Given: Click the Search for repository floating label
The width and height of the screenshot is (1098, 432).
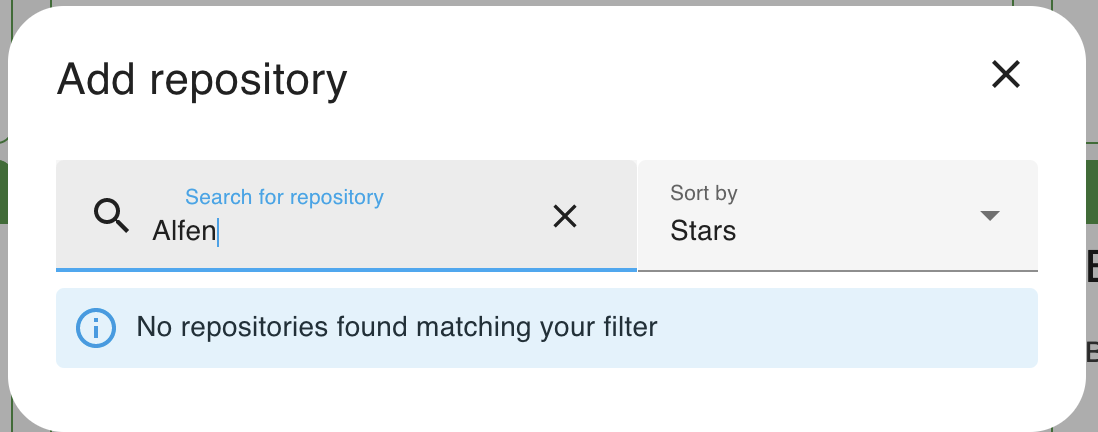Looking at the screenshot, I should click(284, 197).
